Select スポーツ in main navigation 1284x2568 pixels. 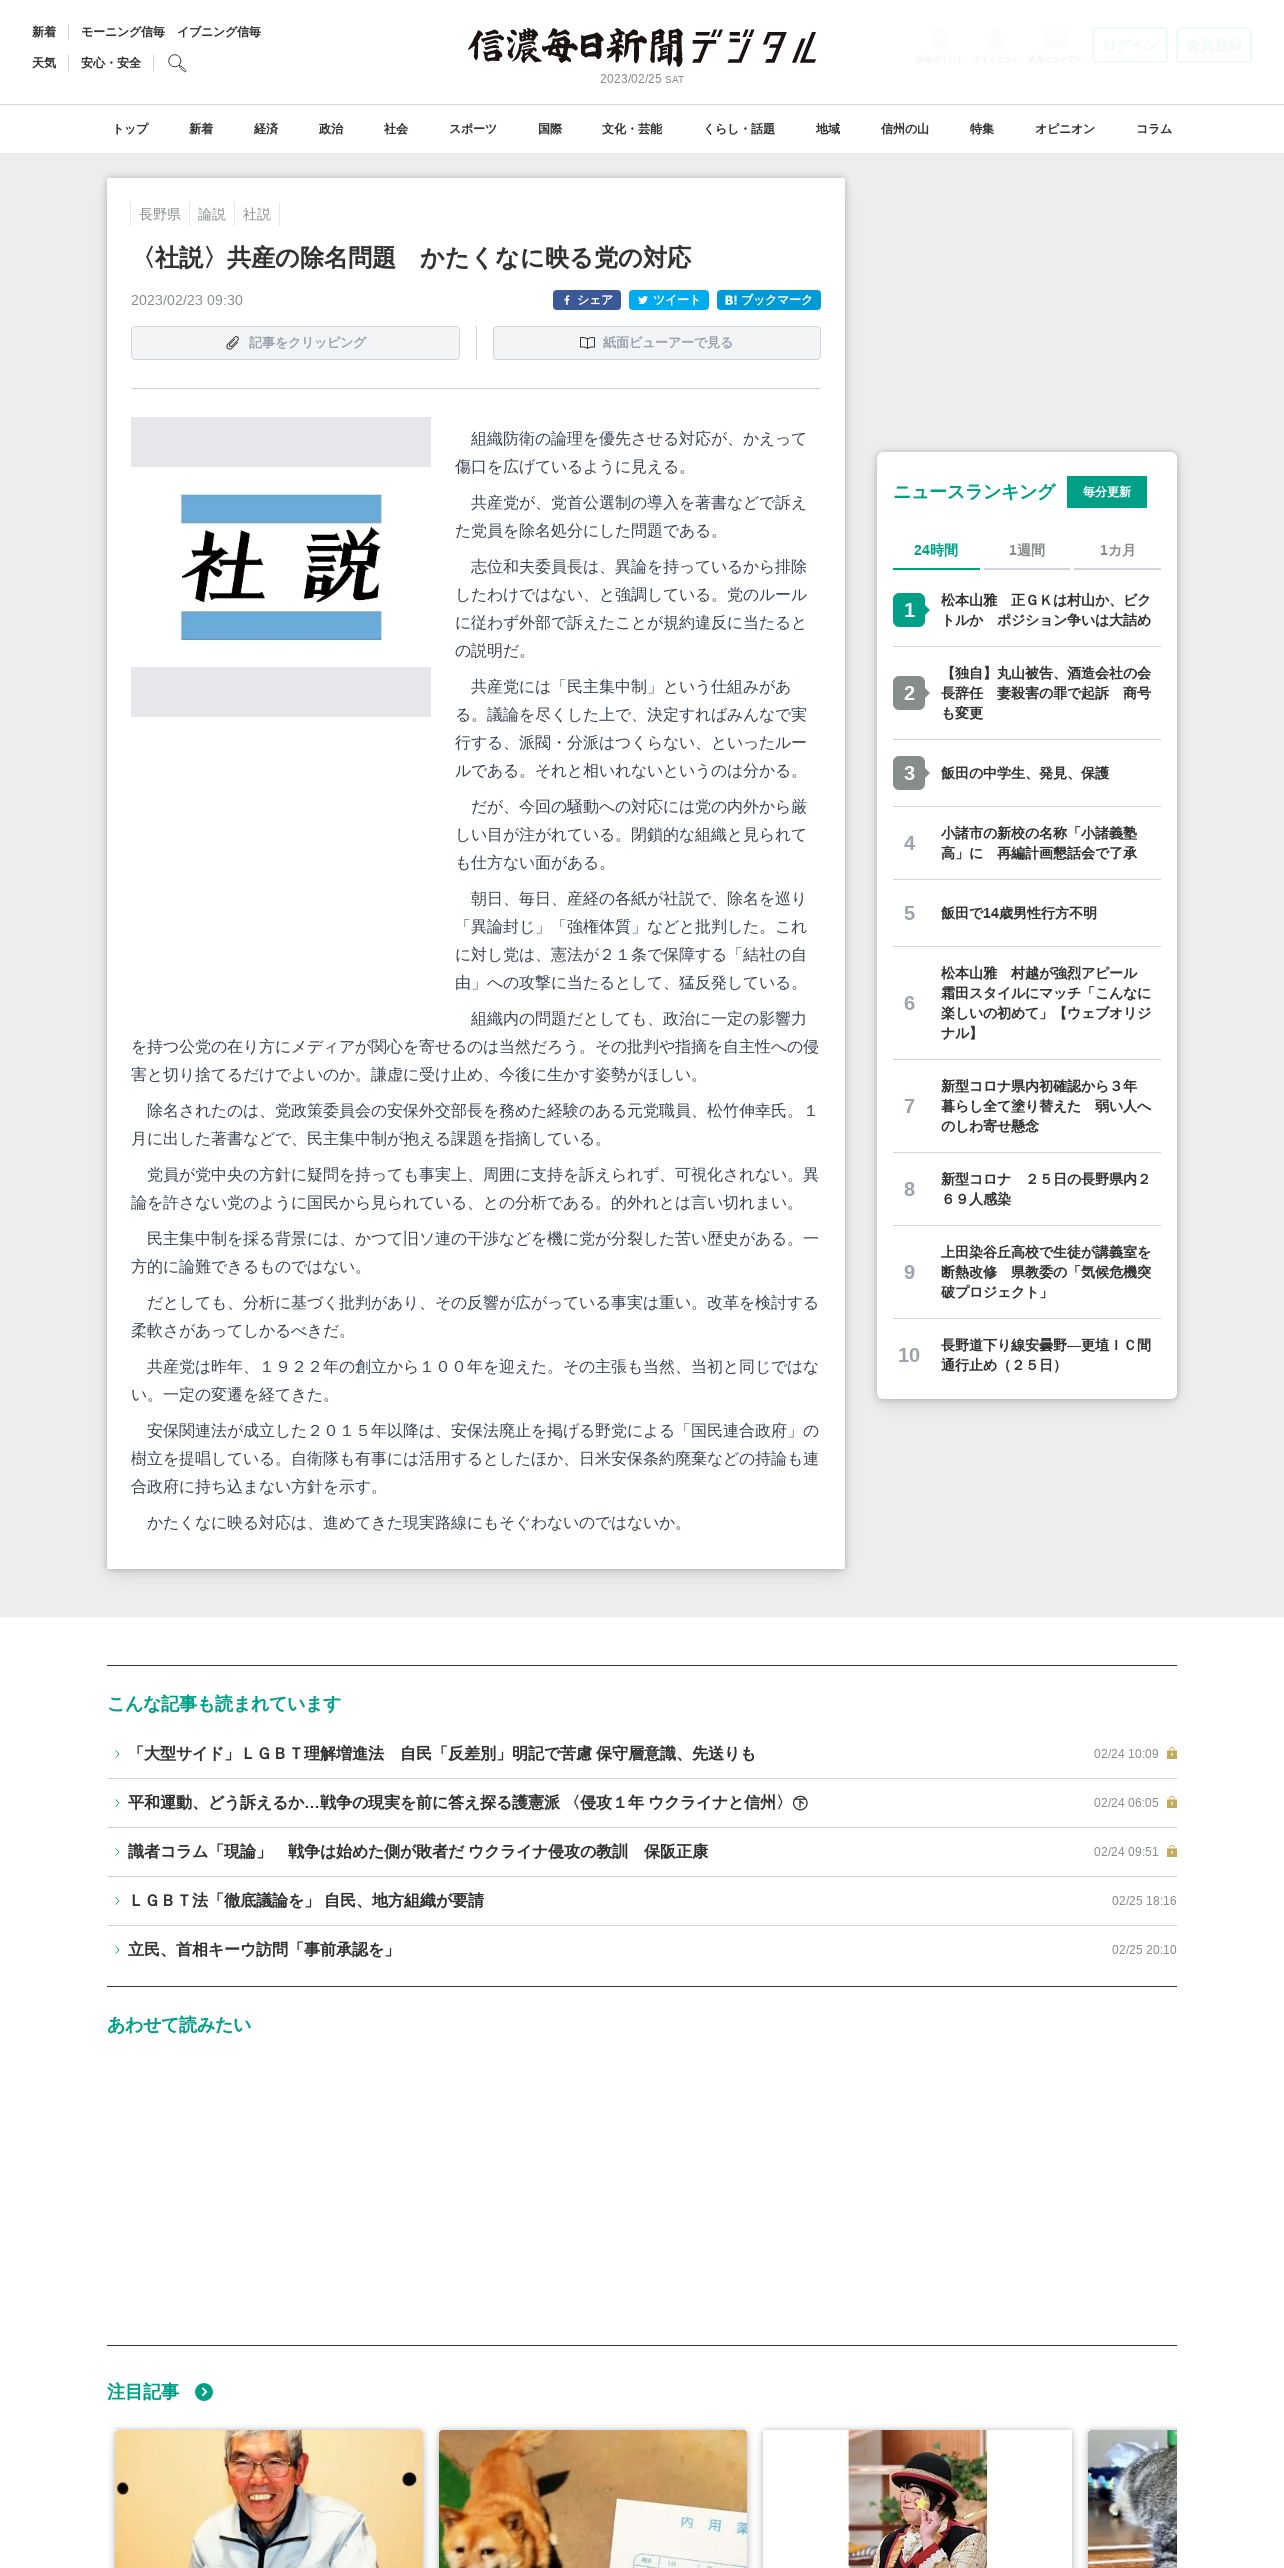point(473,129)
